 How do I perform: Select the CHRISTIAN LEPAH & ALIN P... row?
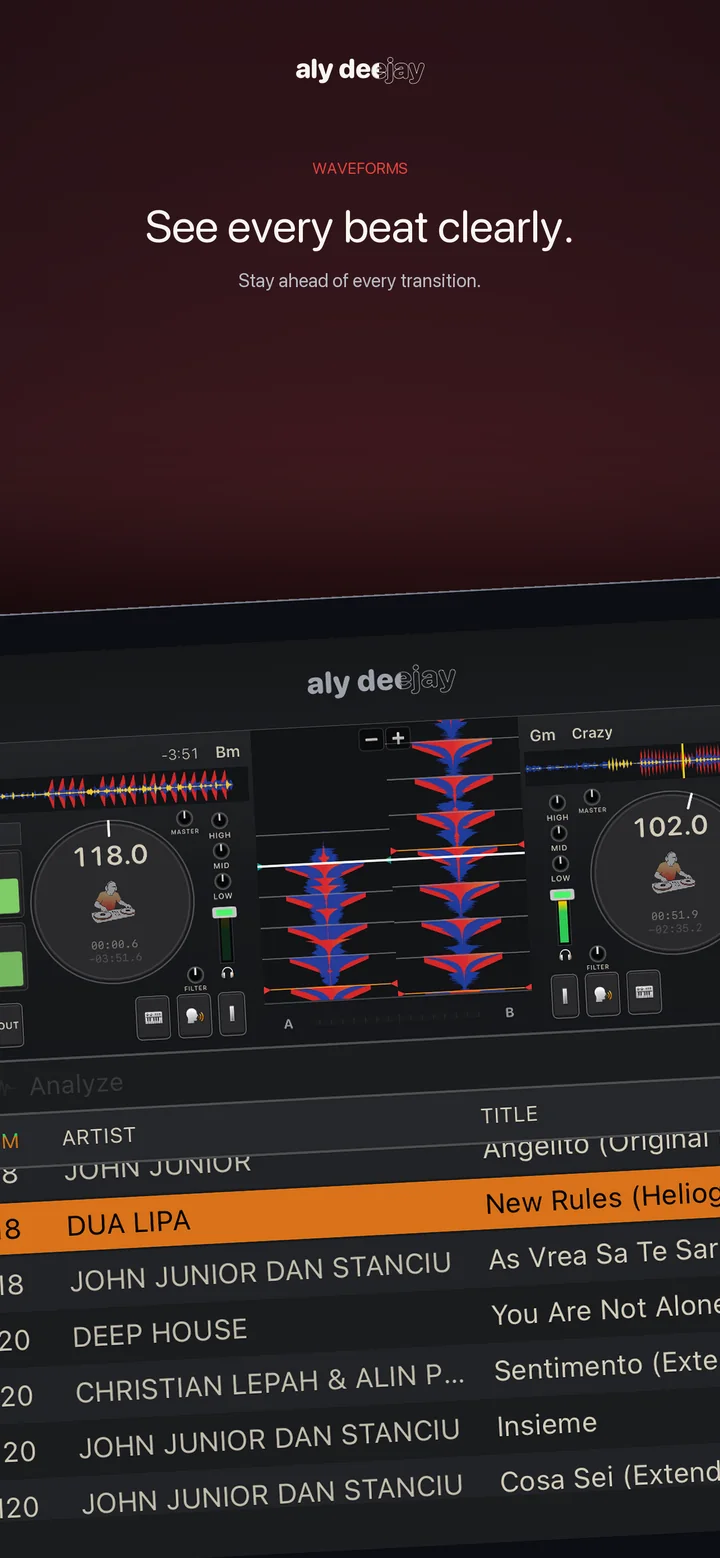[x=270, y=1384]
